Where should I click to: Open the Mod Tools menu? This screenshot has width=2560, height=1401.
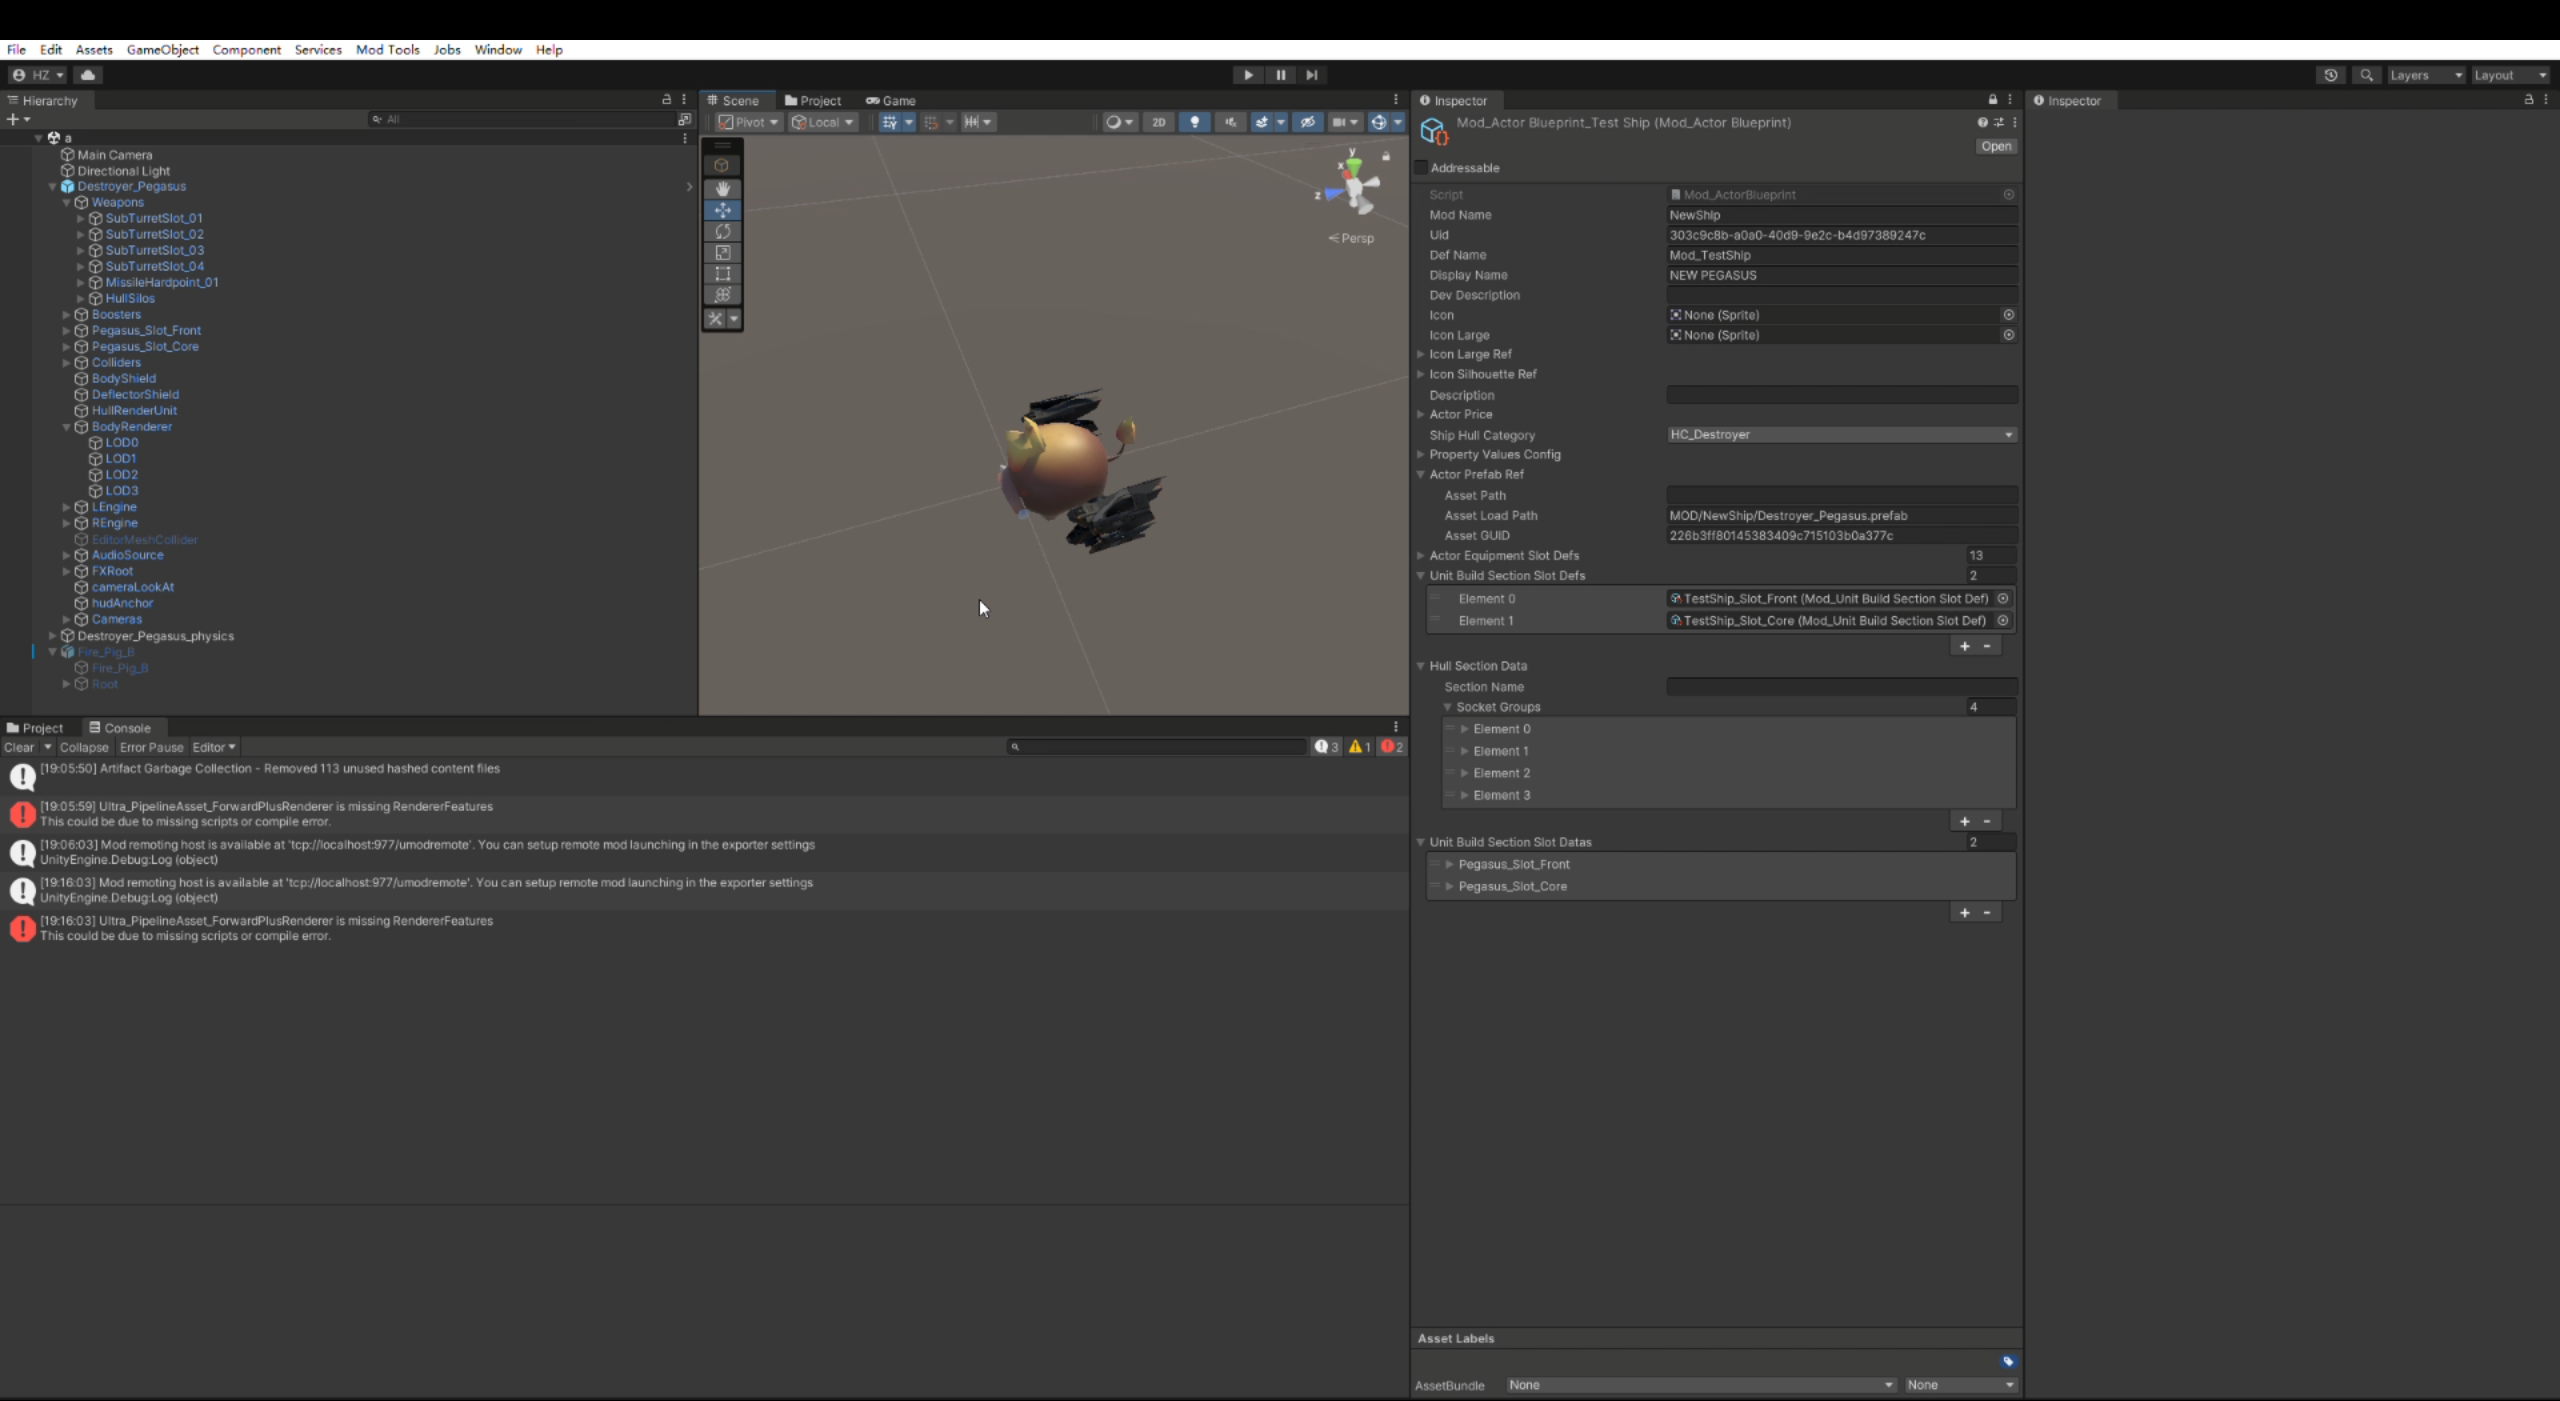pyautogui.click(x=387, y=49)
